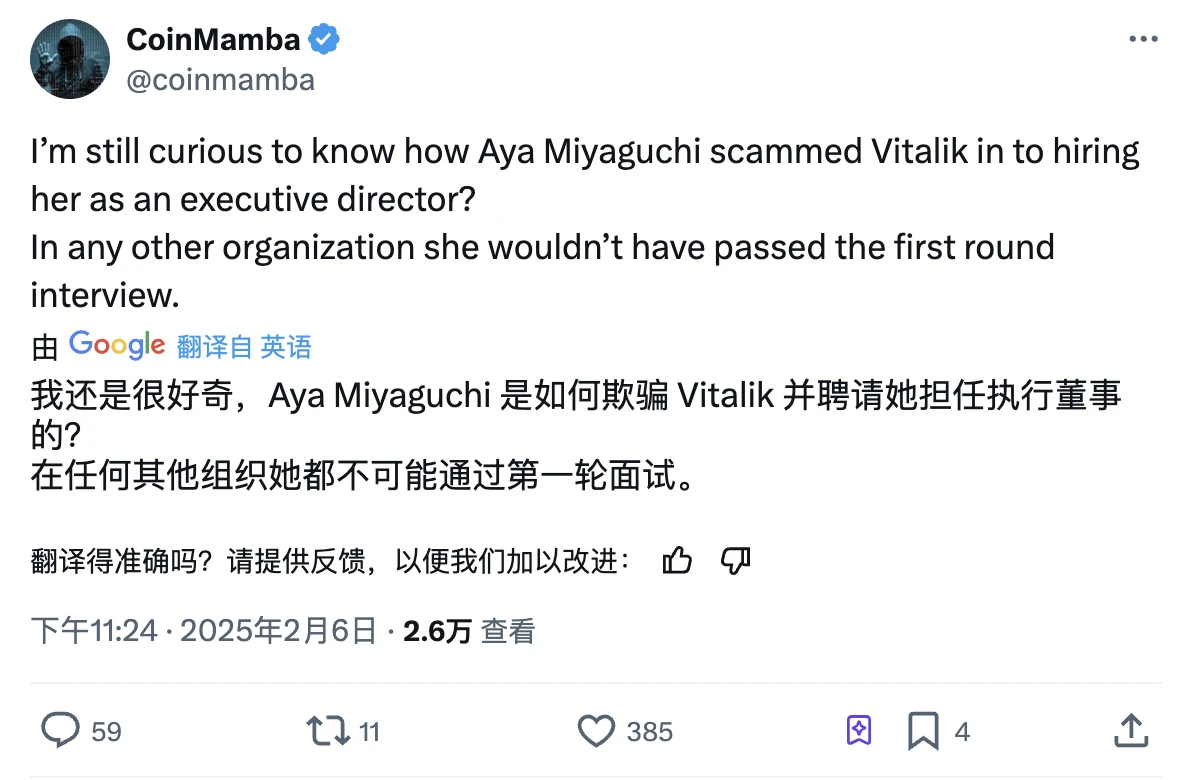Click the blue verified badge

point(324,40)
